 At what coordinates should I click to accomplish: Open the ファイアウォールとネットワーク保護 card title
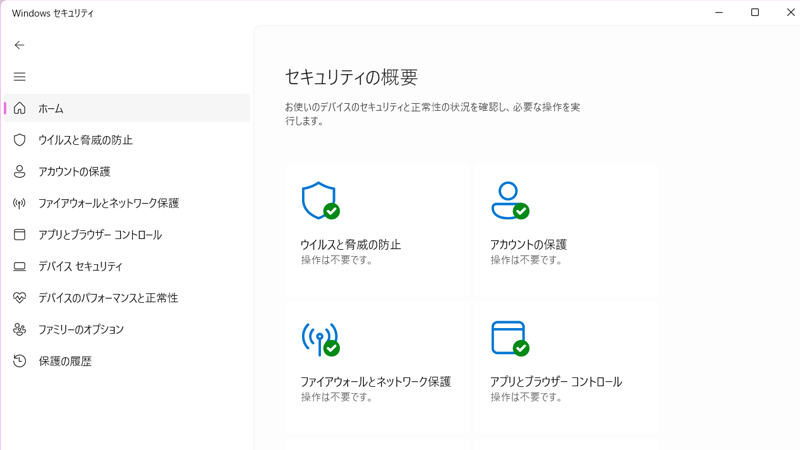click(x=376, y=382)
